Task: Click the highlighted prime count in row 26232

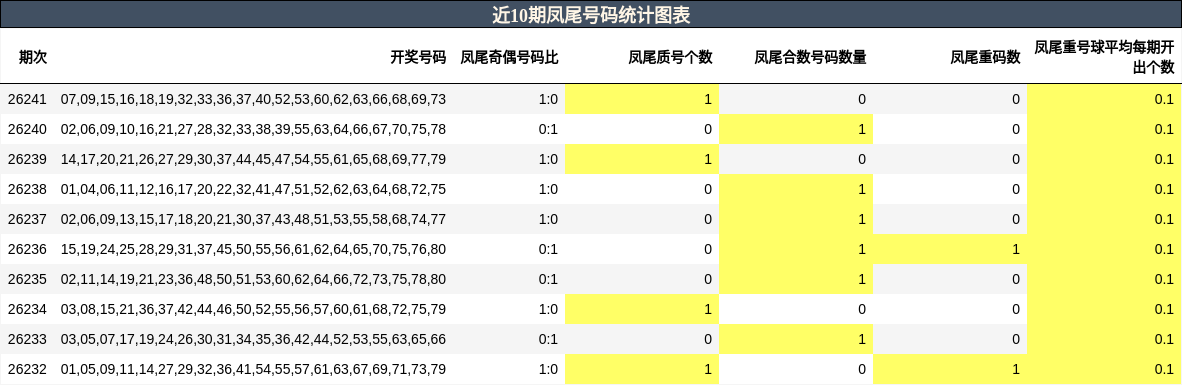Action: click(642, 370)
